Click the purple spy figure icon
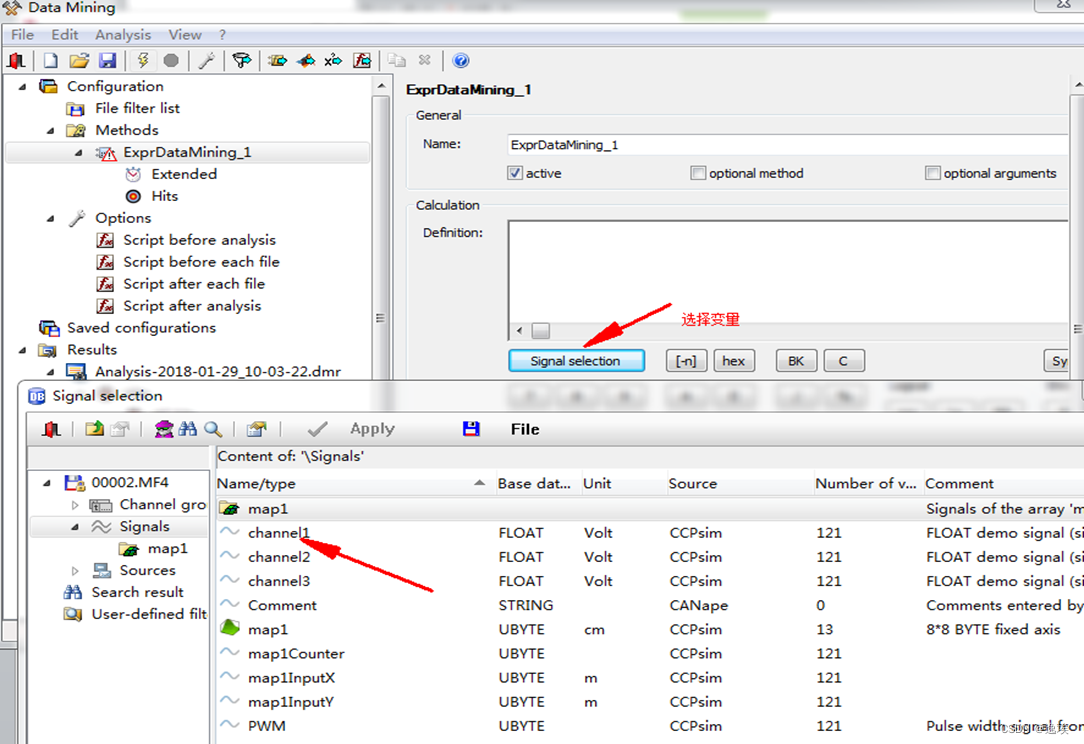Viewport: 1084px width, 744px height. 164,429
